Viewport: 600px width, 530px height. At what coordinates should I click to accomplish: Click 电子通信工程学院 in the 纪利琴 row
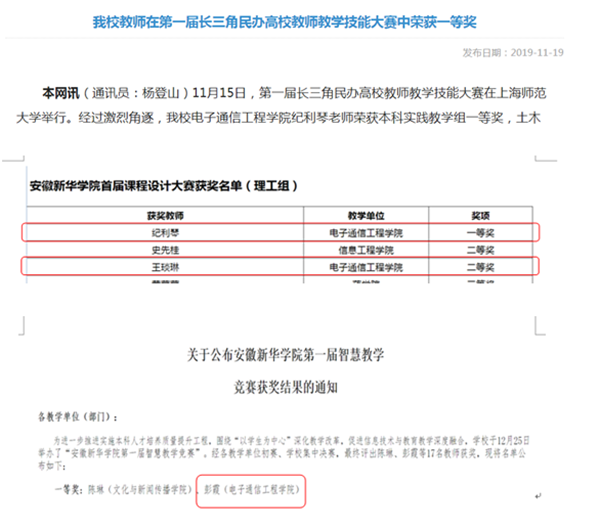tap(369, 232)
